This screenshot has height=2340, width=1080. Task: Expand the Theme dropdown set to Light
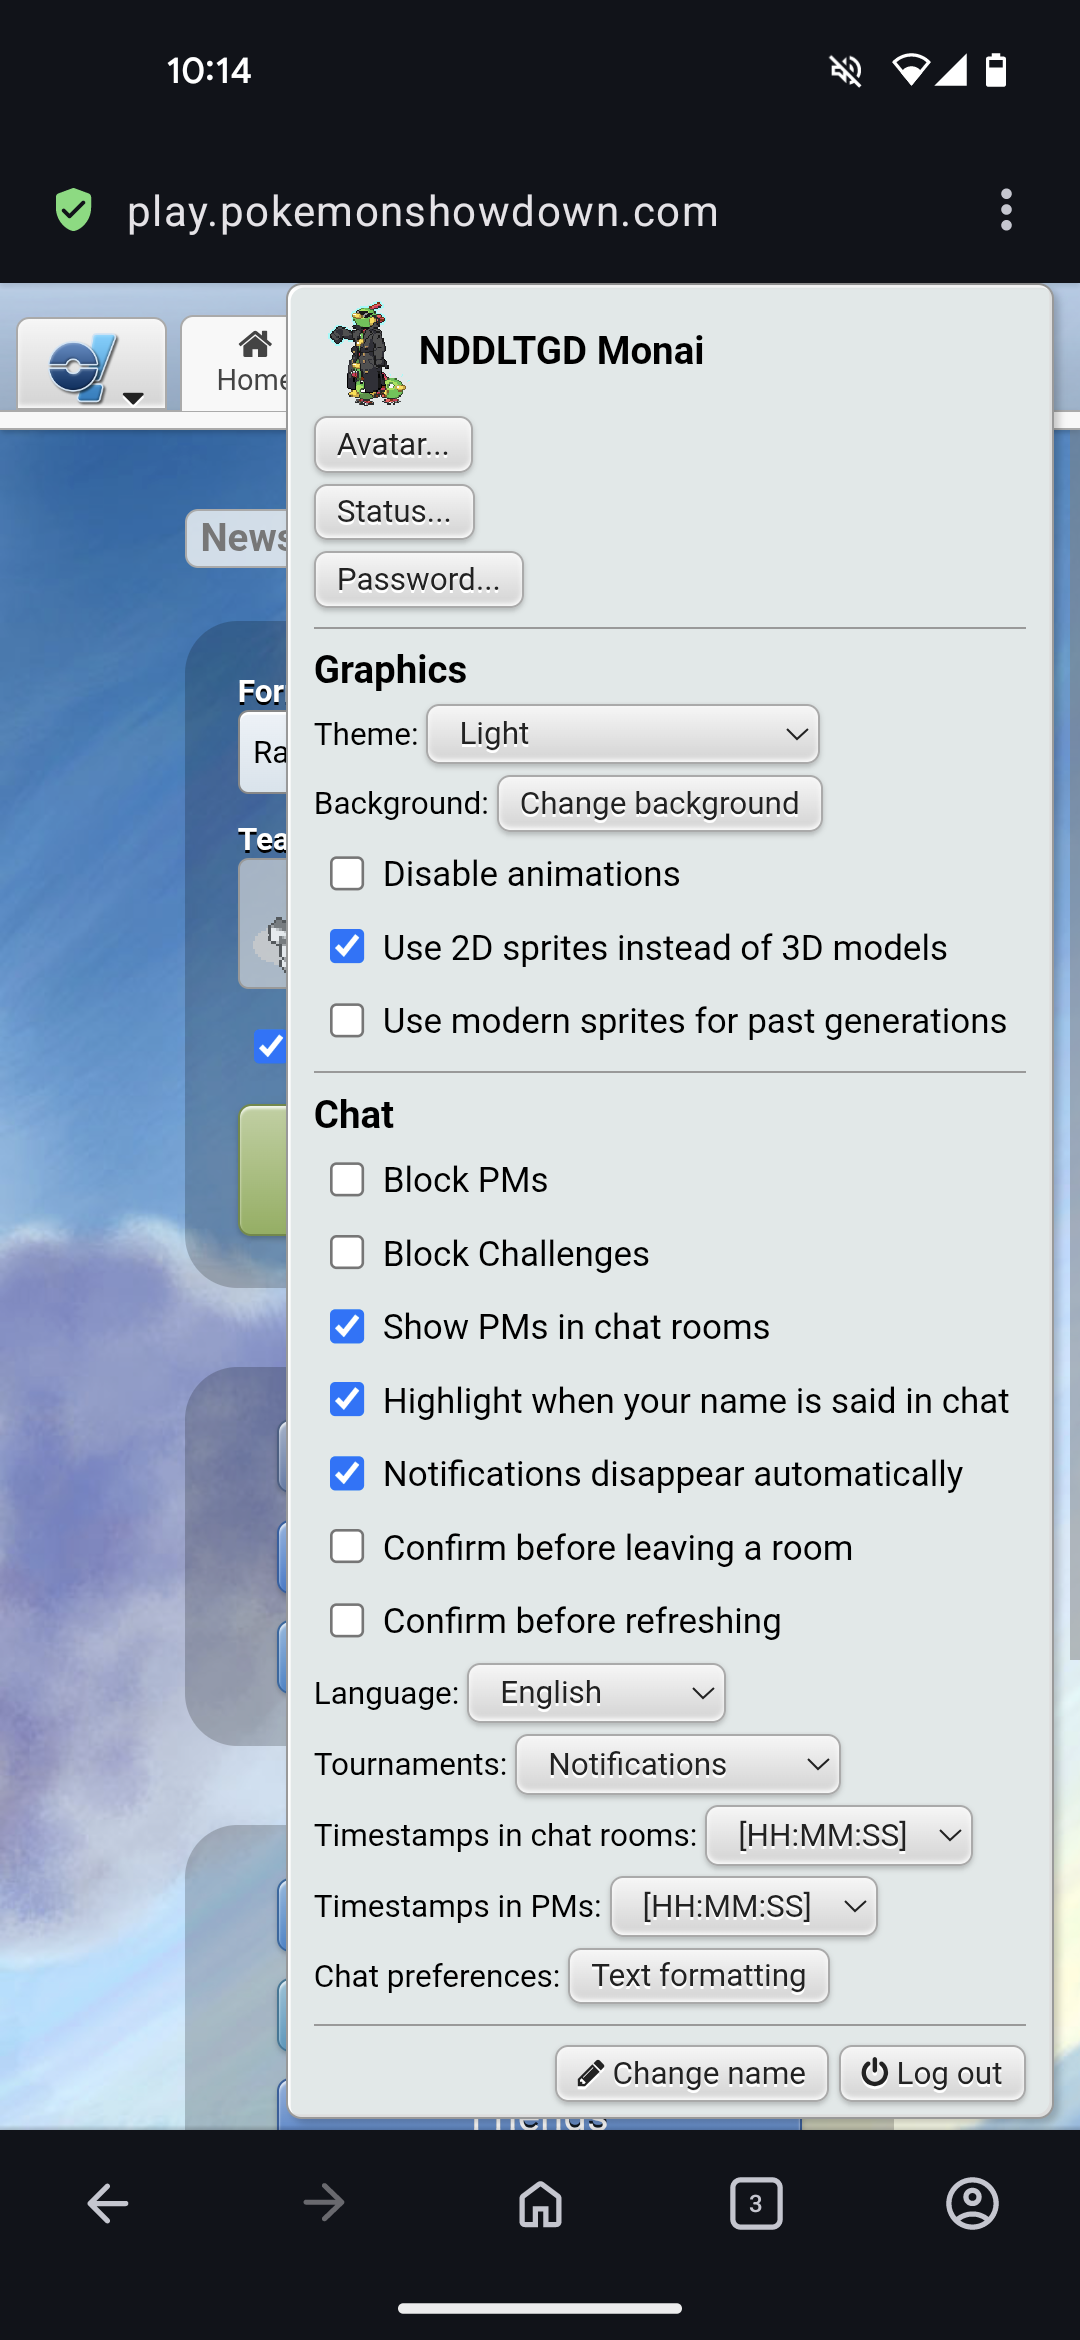tap(622, 734)
